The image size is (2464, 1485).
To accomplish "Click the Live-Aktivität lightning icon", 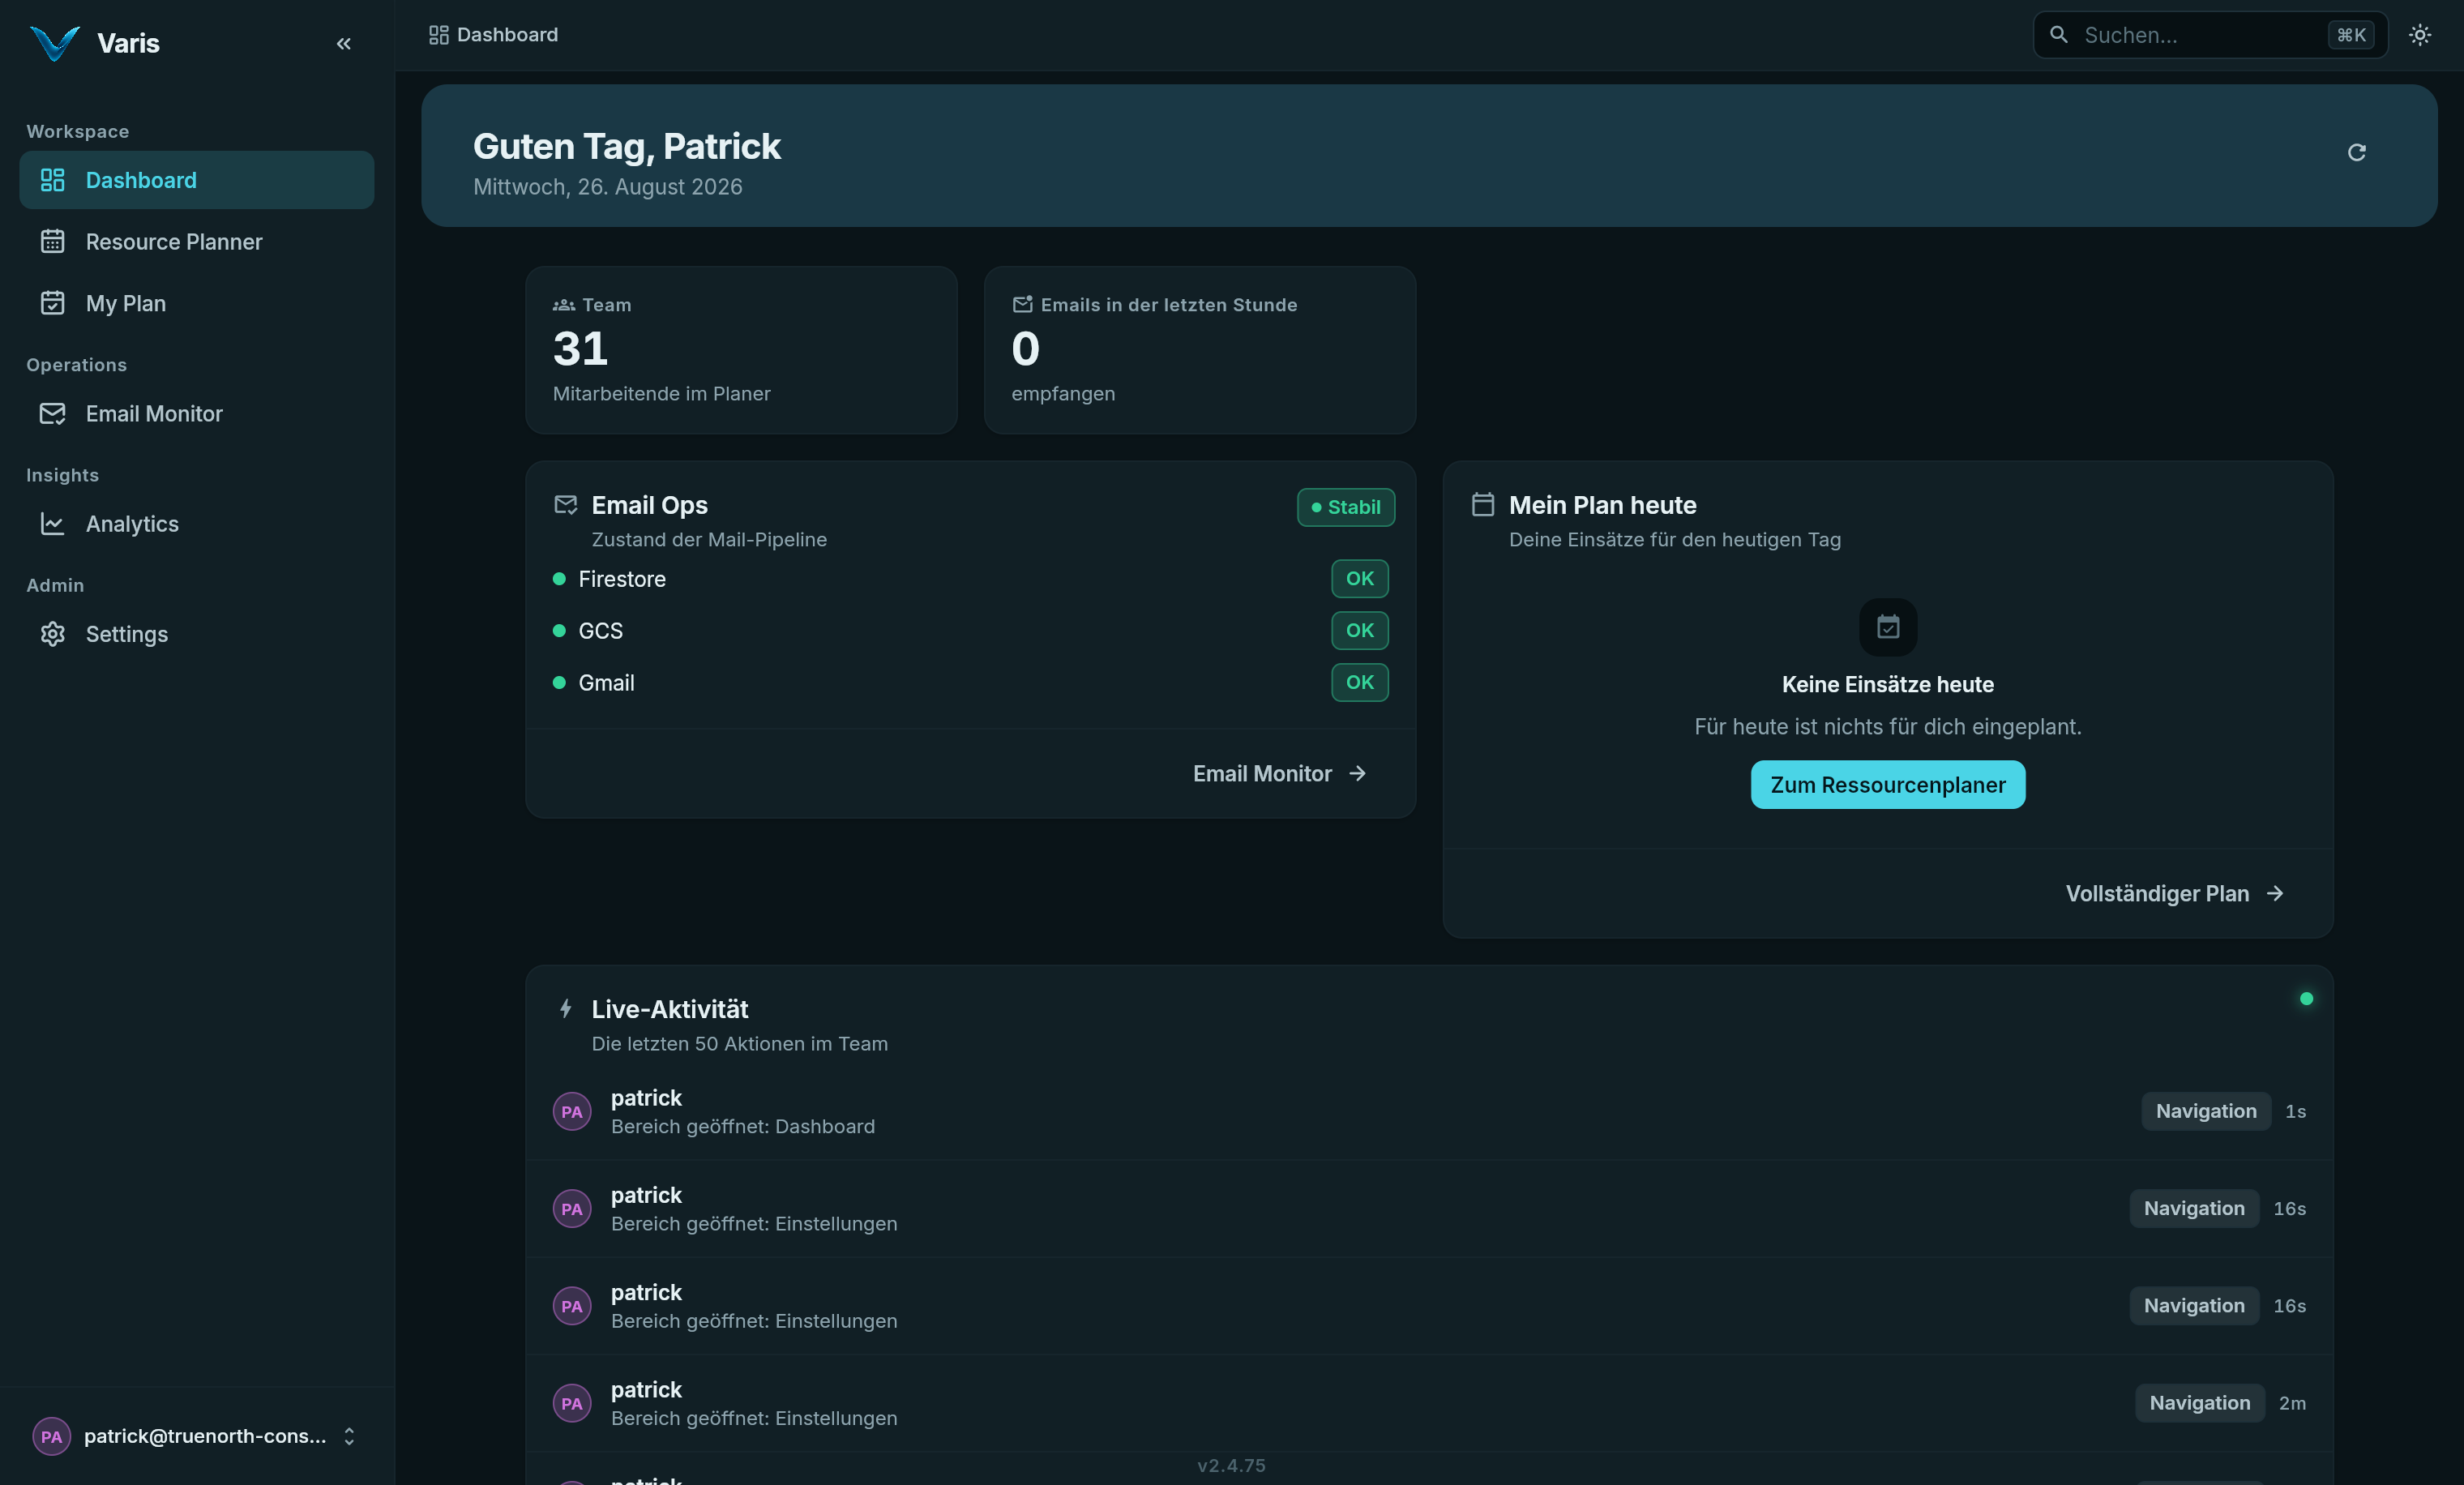I will tap(566, 1009).
